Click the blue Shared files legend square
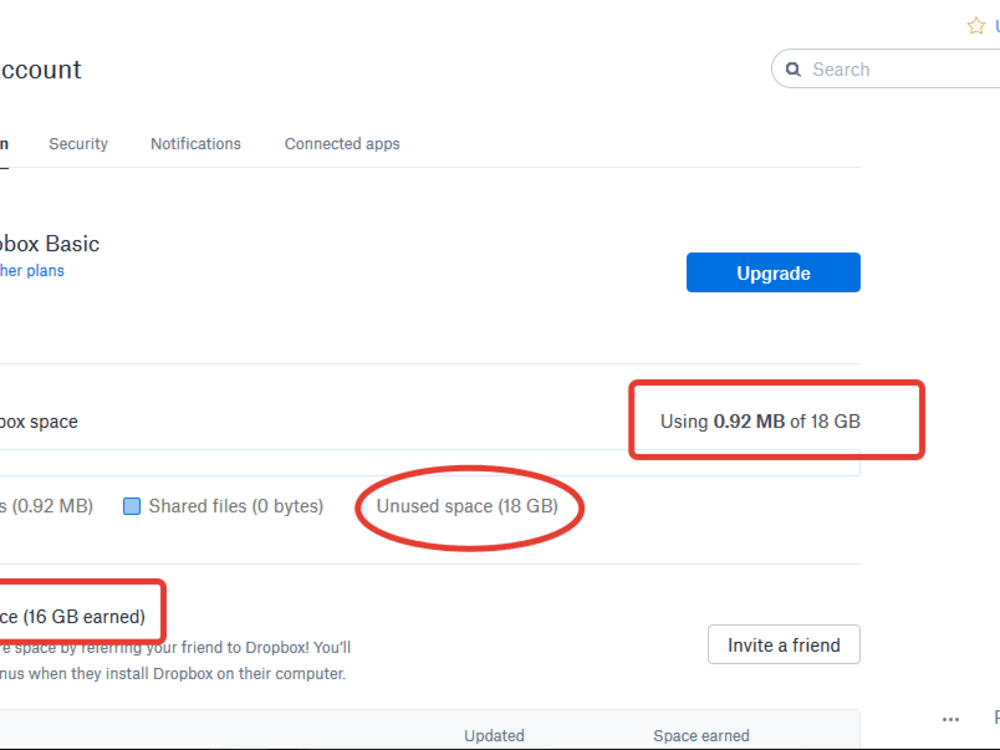Image resolution: width=1000 pixels, height=750 pixels. (131, 506)
